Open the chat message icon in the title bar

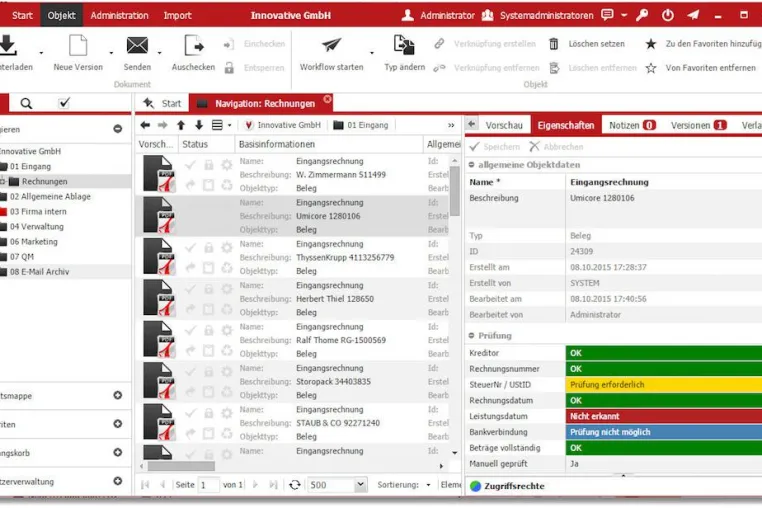[607, 15]
